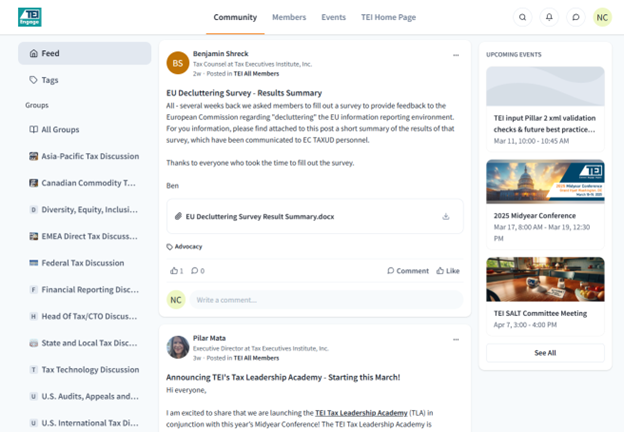Open the 2025 Midyear Conference banner image
Viewport: 624px width, 432px height.
[x=545, y=182]
